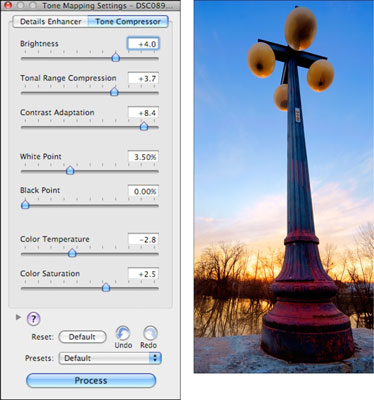Click the White Point percentage field
Viewport: 374px width, 400px height.
pos(143,157)
